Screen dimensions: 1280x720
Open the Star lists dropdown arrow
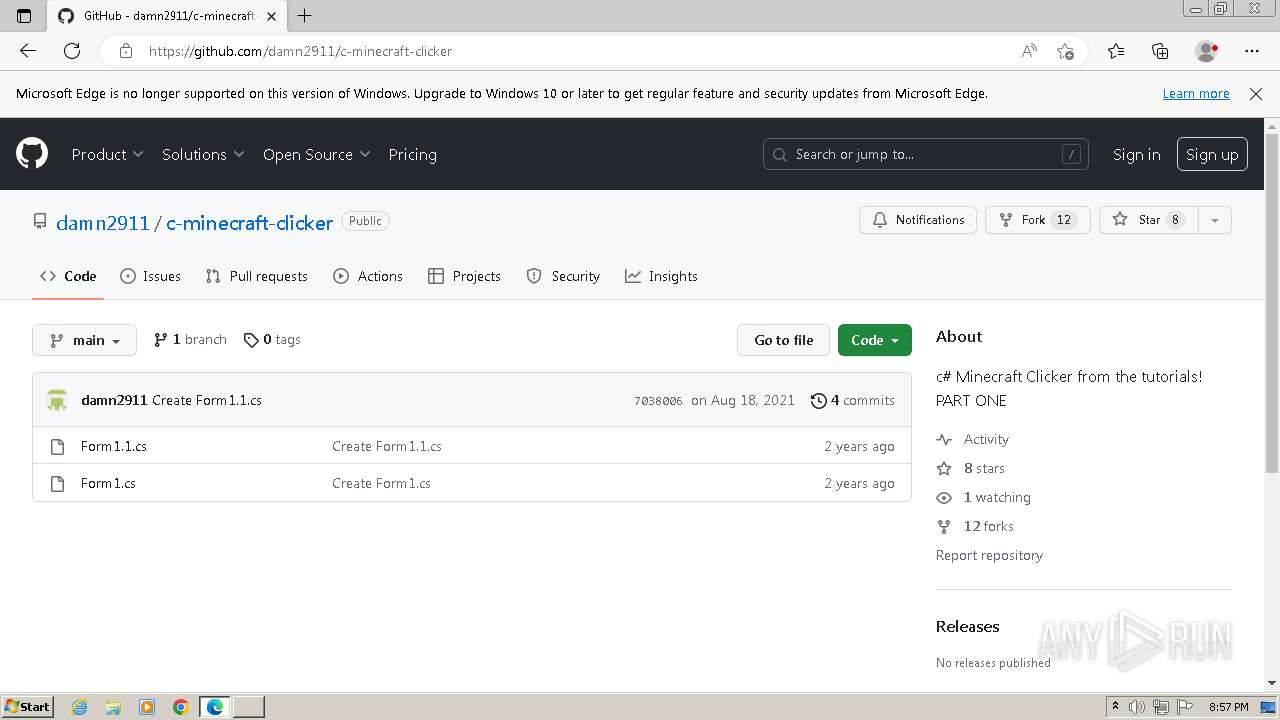click(1214, 220)
